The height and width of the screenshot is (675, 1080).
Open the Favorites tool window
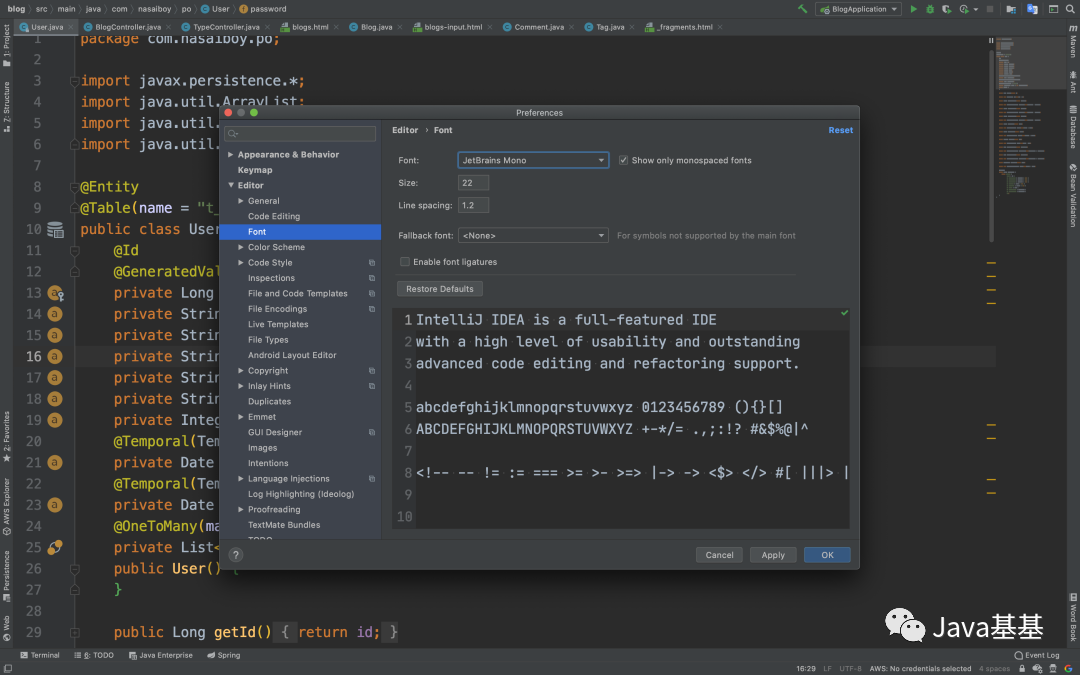(6, 437)
